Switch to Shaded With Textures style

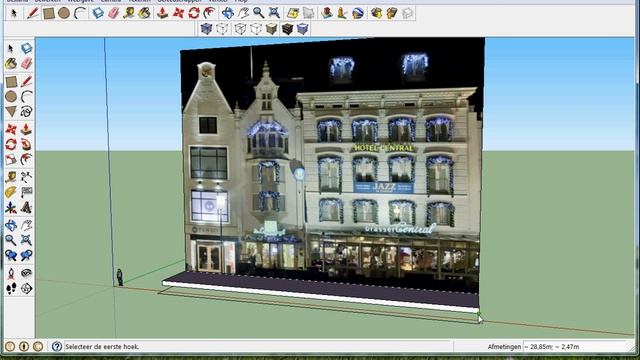tap(287, 29)
